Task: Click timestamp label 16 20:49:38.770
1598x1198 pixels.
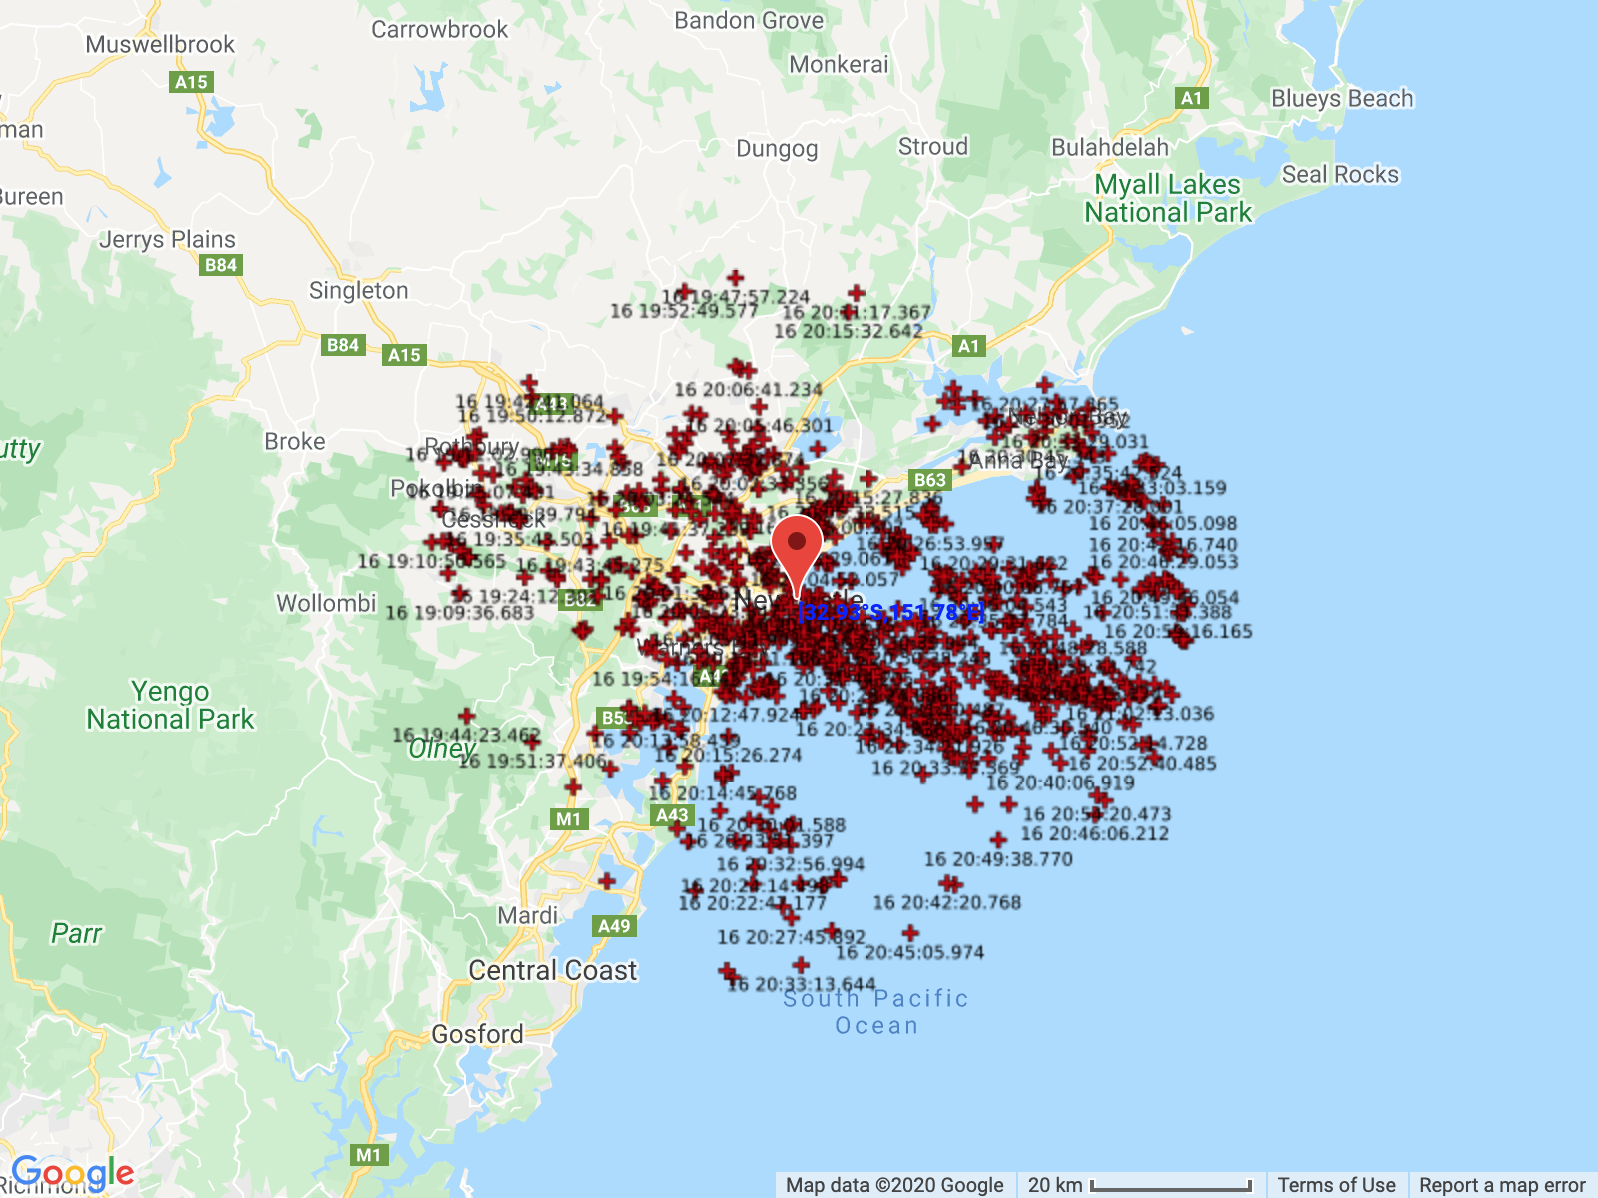Action: [998, 858]
